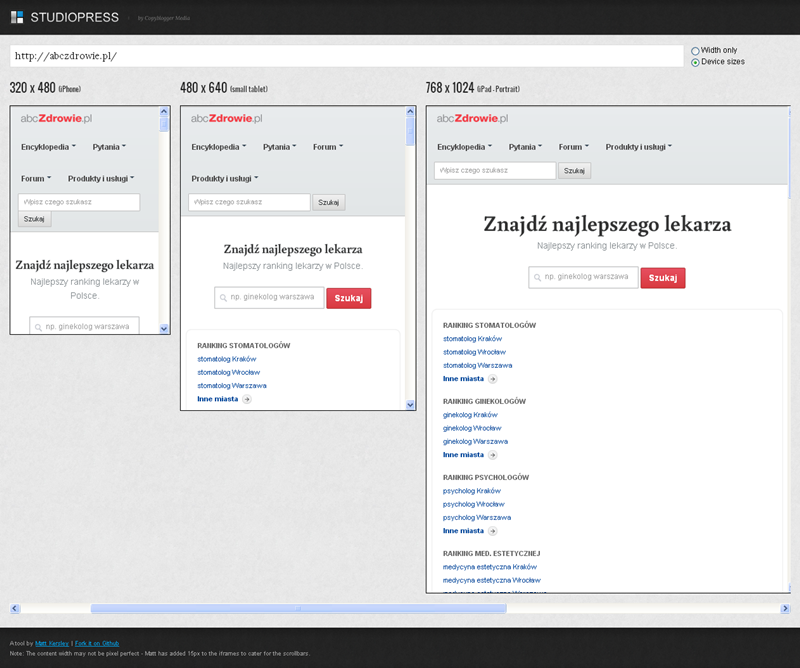Open Forum menu in iPhone preview
The image size is (800, 668).
36,179
